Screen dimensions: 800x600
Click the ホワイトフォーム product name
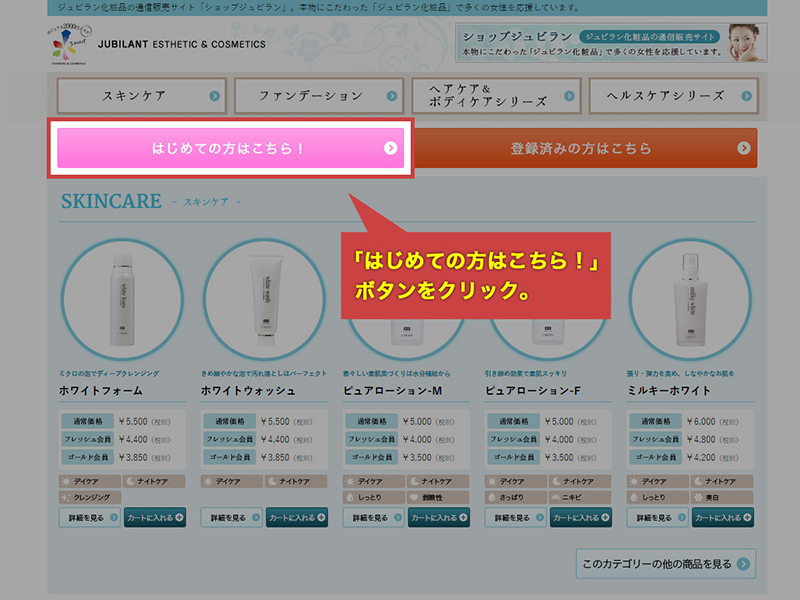tap(101, 391)
